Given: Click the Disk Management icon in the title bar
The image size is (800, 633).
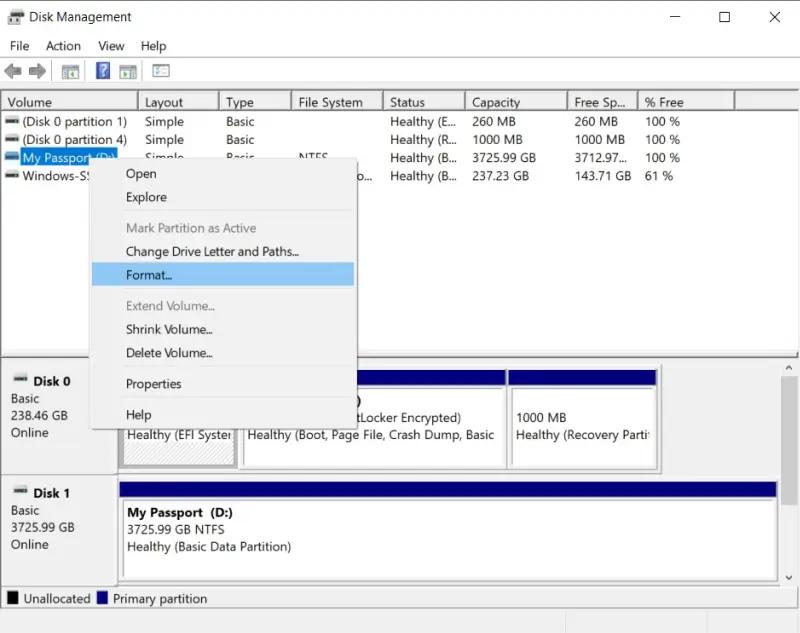Looking at the screenshot, I should pos(14,16).
